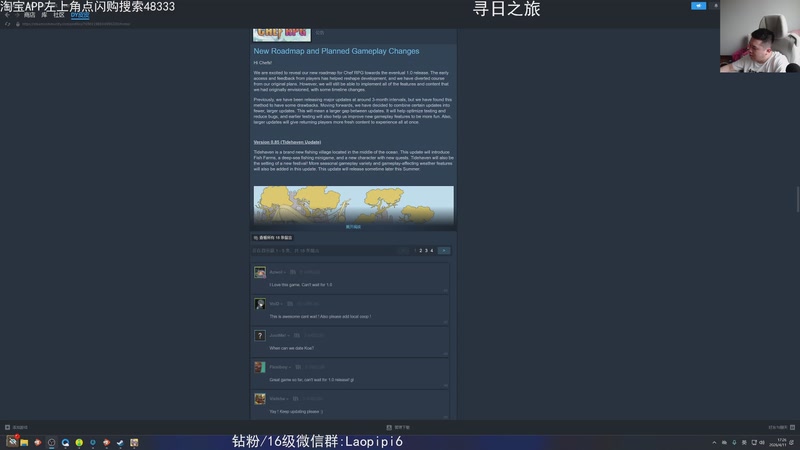Open Steam downloads manager at bottom center
The image size is (800, 450).
pos(398,428)
